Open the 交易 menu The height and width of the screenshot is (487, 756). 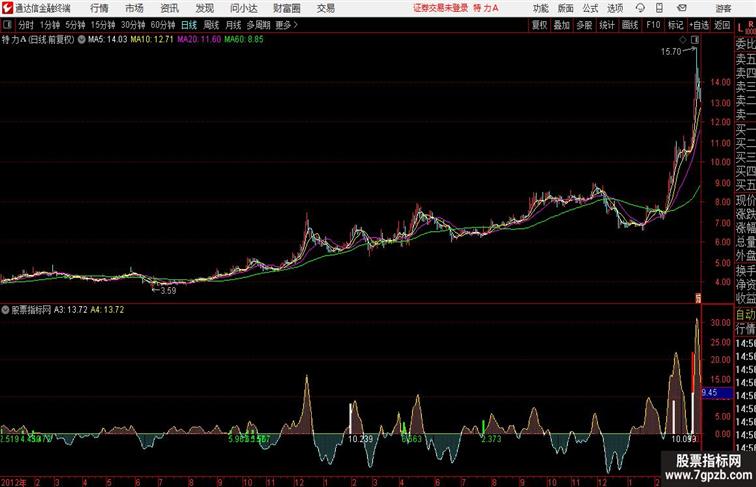[x=326, y=8]
